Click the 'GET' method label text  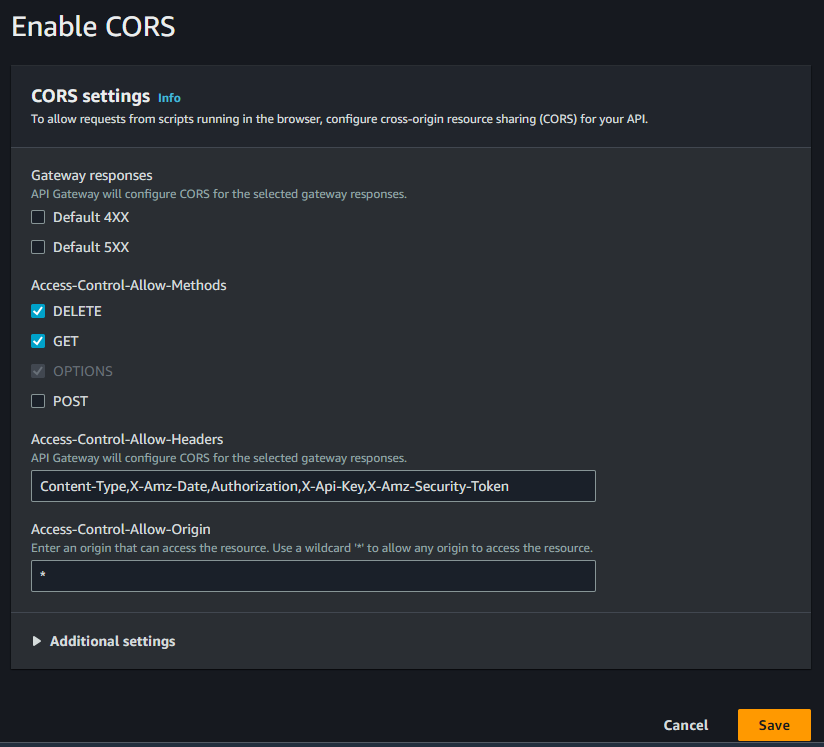[x=66, y=341]
